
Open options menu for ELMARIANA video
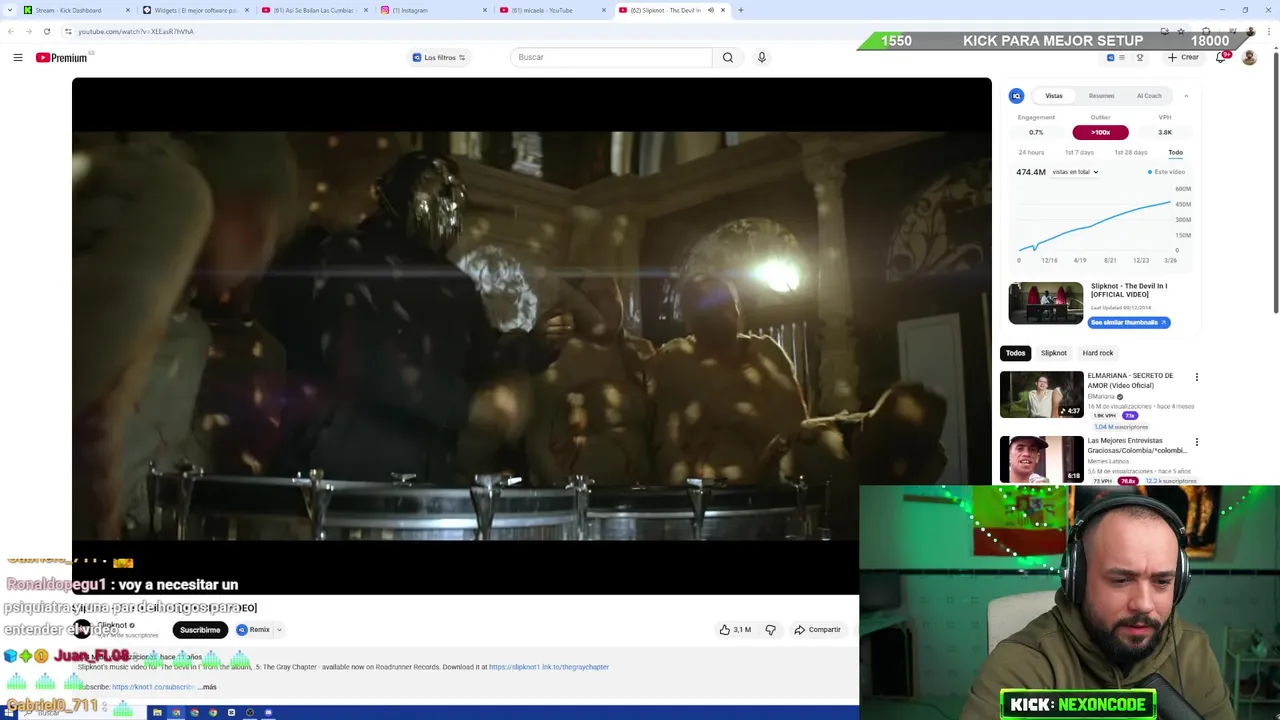1196,378
